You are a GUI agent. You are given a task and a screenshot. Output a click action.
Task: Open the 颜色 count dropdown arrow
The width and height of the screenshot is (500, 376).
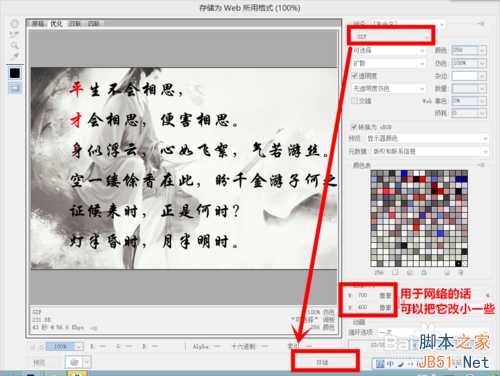click(x=483, y=50)
